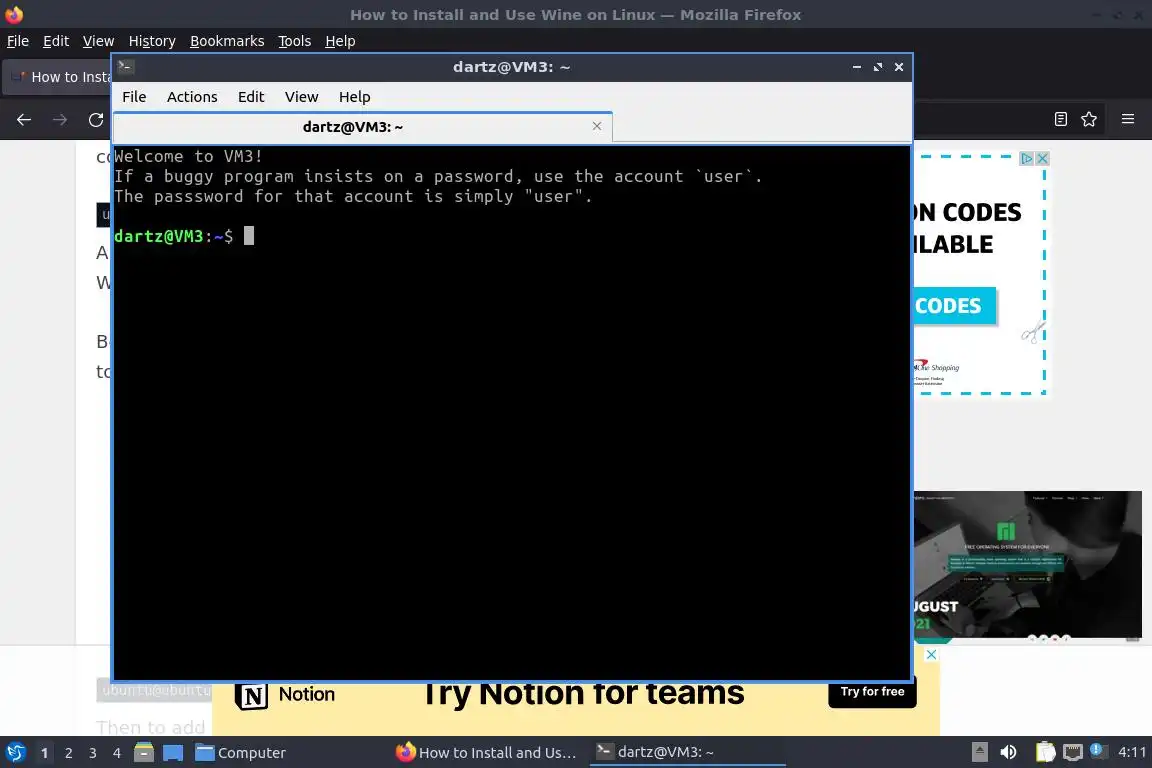The height and width of the screenshot is (768, 1152).
Task: Toggle Firefox reader view
Action: 1061,119
